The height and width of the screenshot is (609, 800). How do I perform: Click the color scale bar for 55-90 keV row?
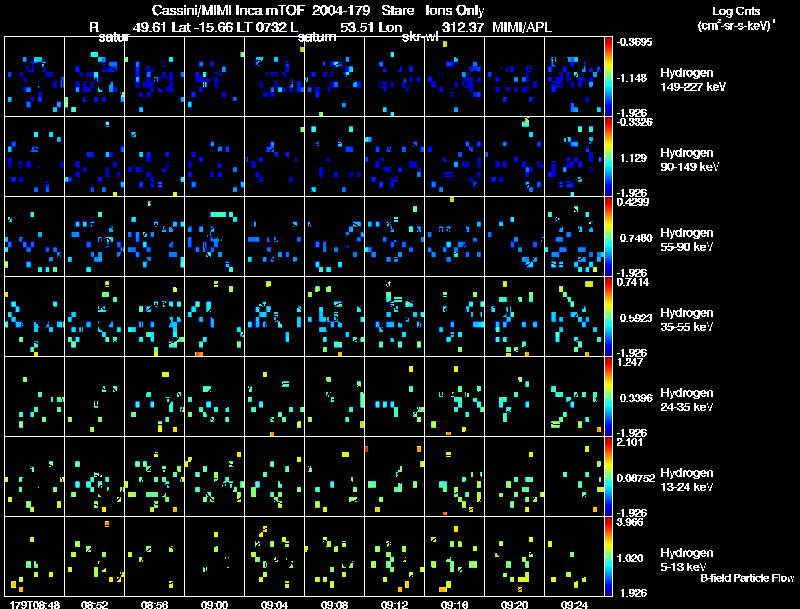click(608, 237)
